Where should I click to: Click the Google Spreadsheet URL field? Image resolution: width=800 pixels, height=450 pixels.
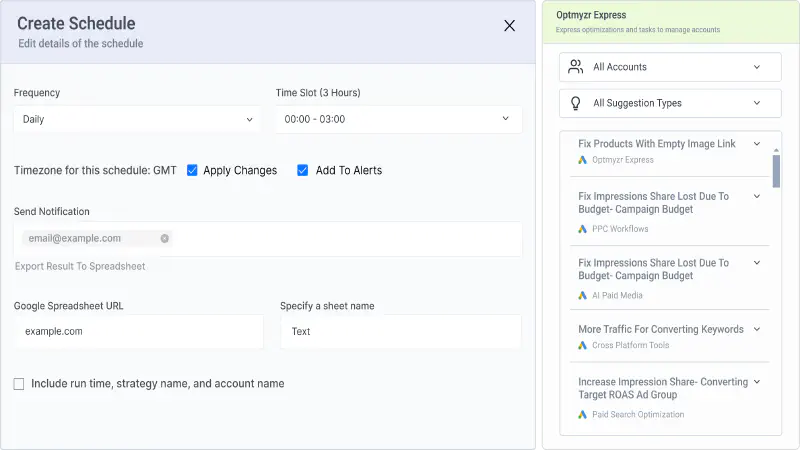(x=138, y=332)
